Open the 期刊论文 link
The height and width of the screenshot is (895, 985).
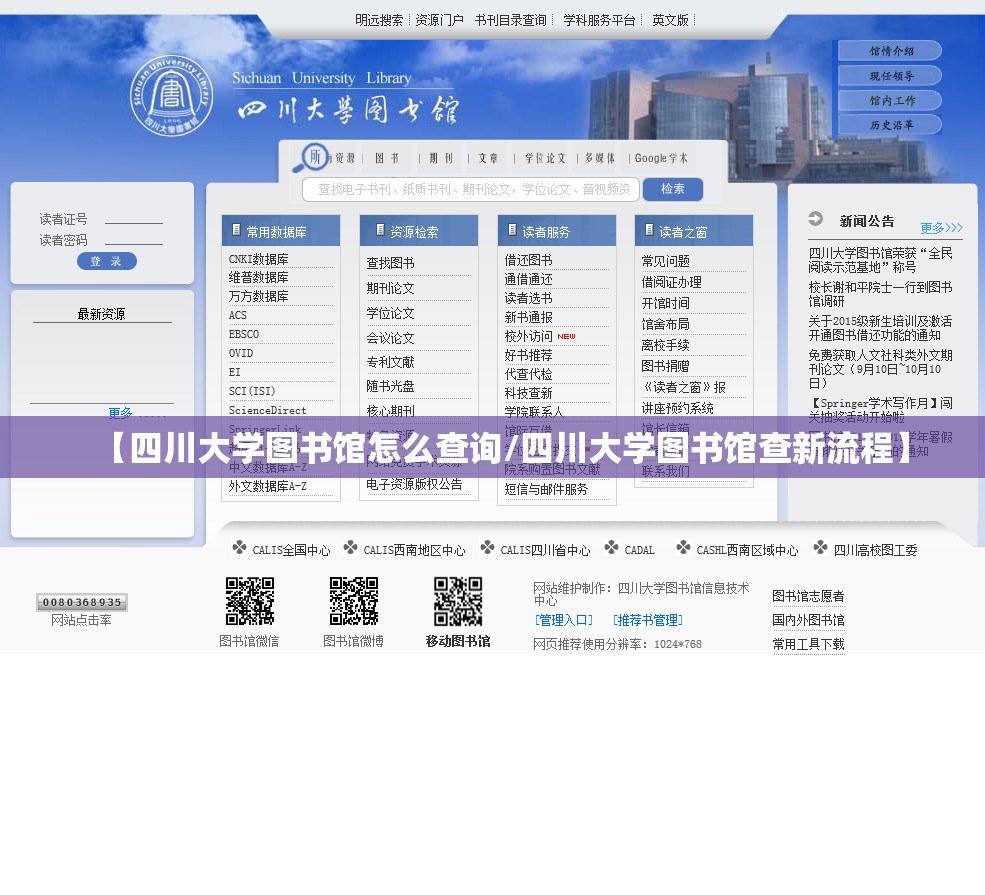[391, 288]
